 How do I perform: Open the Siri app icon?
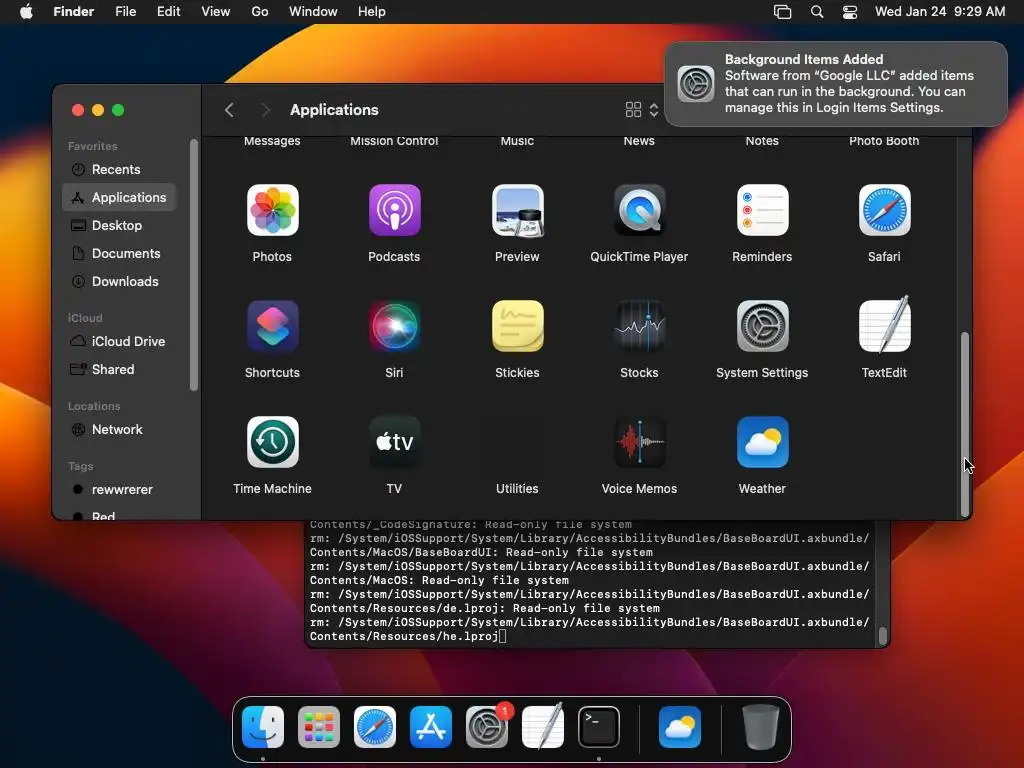click(394, 326)
